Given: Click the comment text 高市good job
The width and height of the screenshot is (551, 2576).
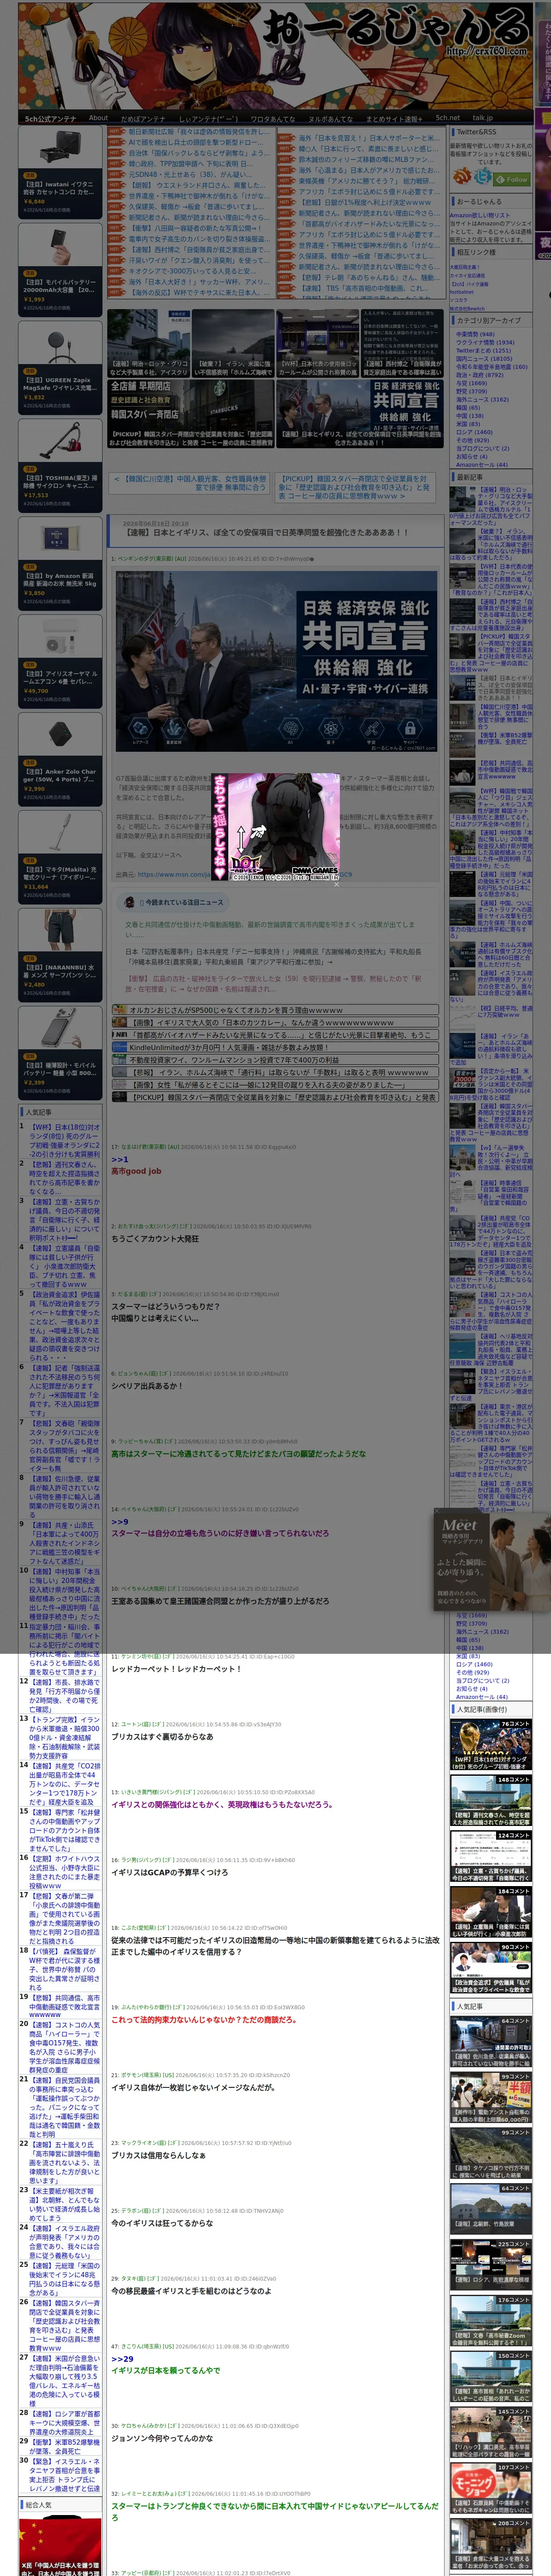Looking at the screenshot, I should click(x=136, y=1171).
